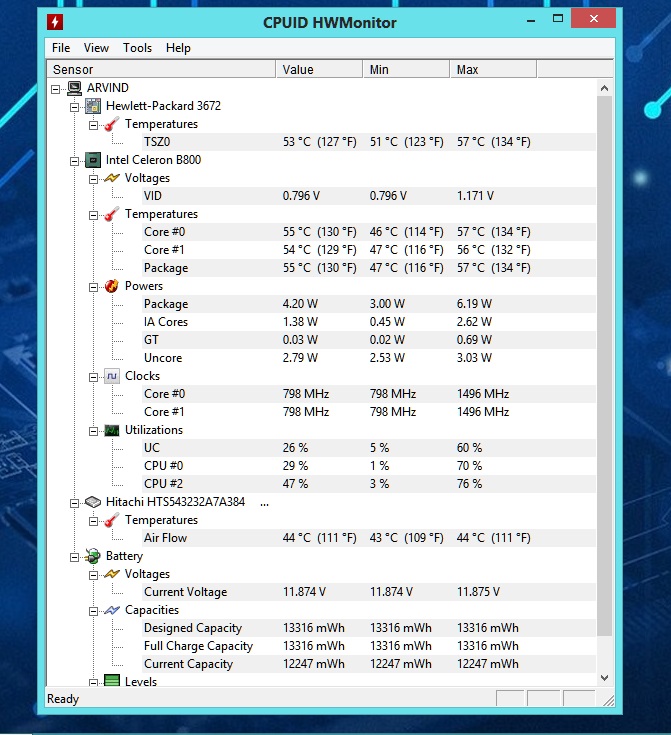This screenshot has width=671, height=735.
Task: Minimize the HWMonitor window
Action: tap(531, 21)
